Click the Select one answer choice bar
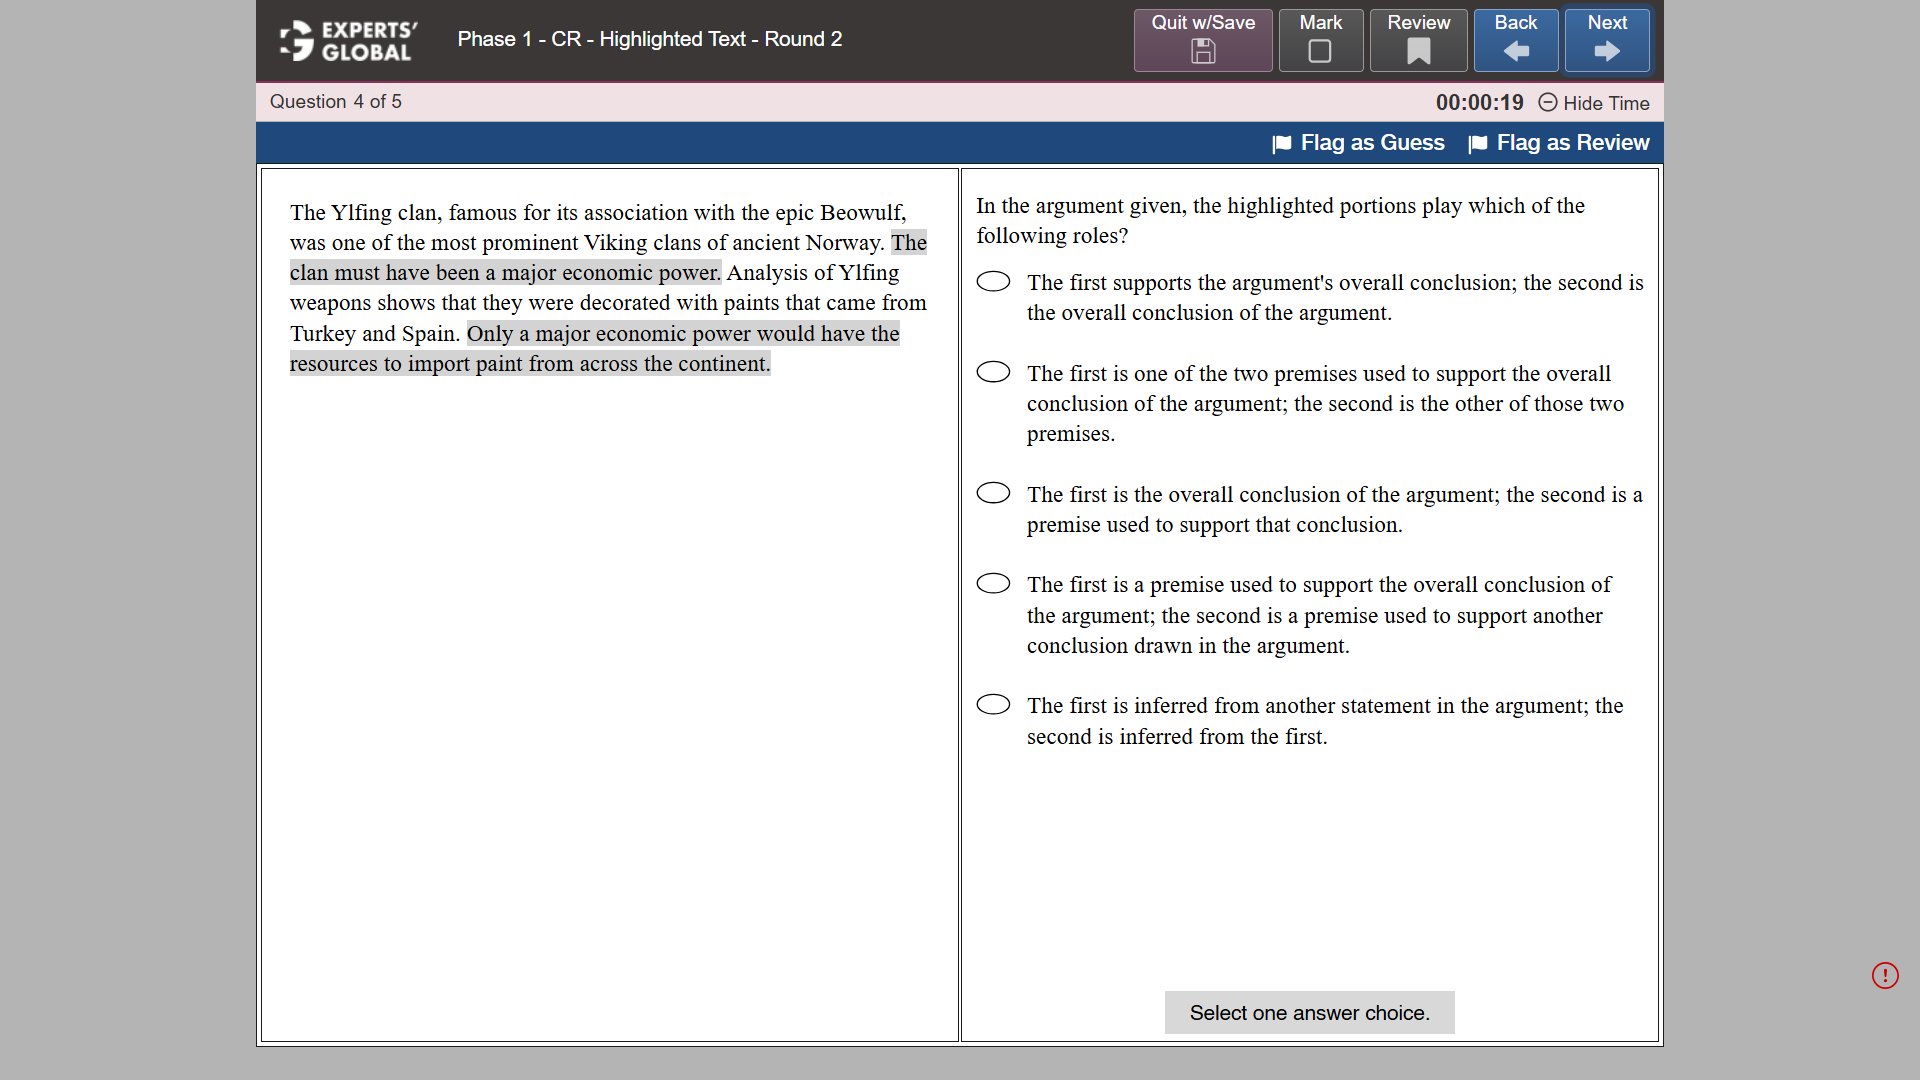The height and width of the screenshot is (1080, 1920). (1309, 1012)
